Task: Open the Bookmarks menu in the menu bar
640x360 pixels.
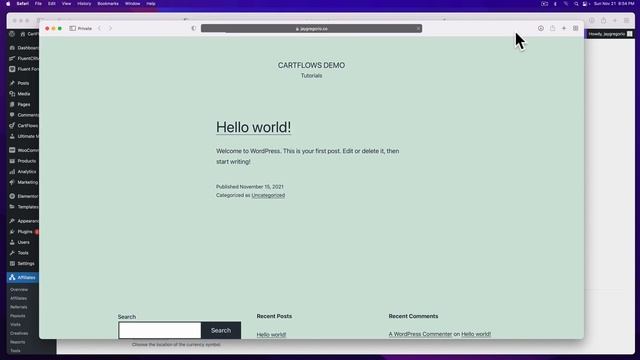Action: [x=108, y=4]
